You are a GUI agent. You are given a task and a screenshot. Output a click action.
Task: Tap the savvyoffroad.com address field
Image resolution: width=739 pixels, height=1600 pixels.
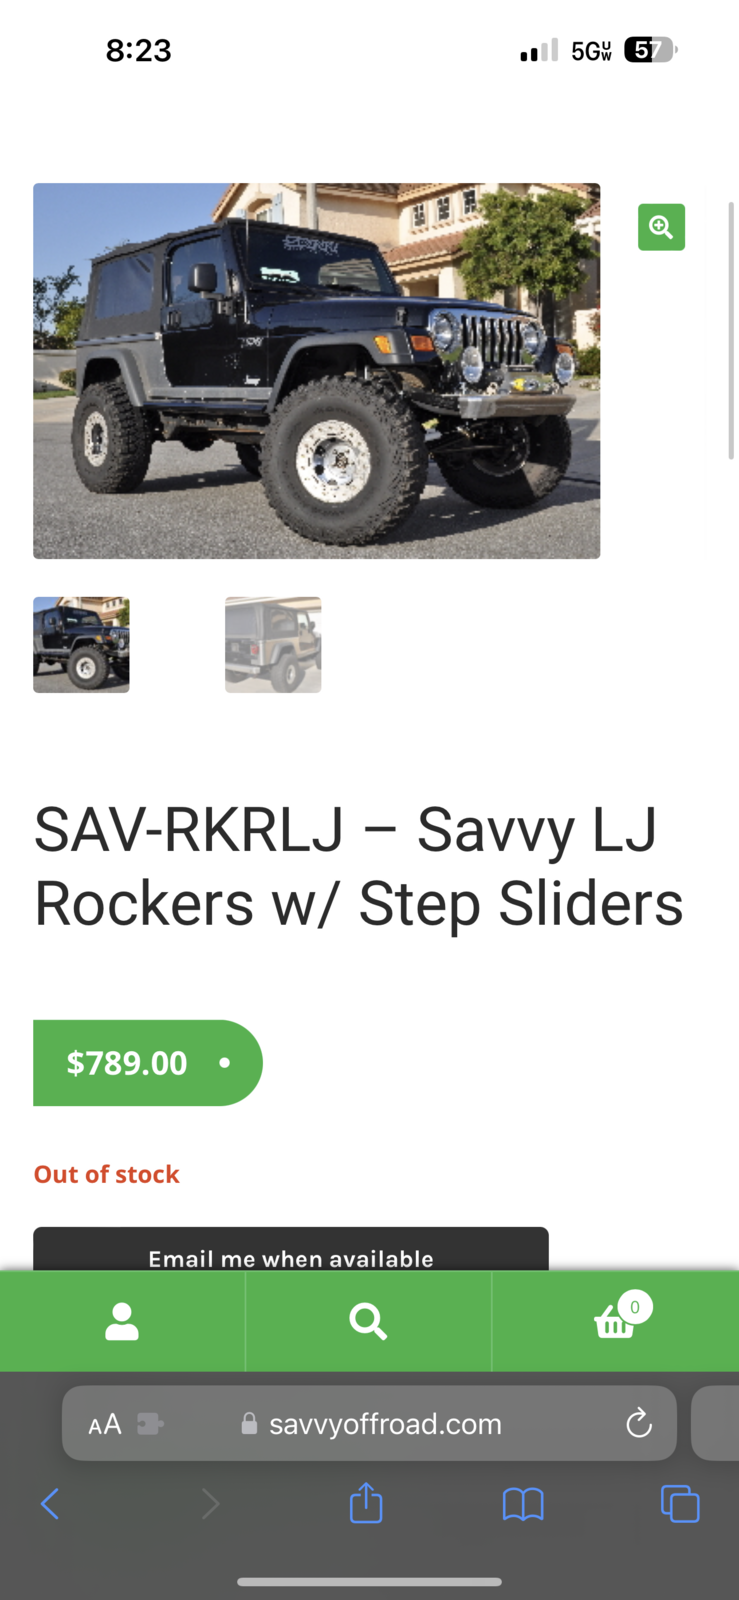(370, 1423)
